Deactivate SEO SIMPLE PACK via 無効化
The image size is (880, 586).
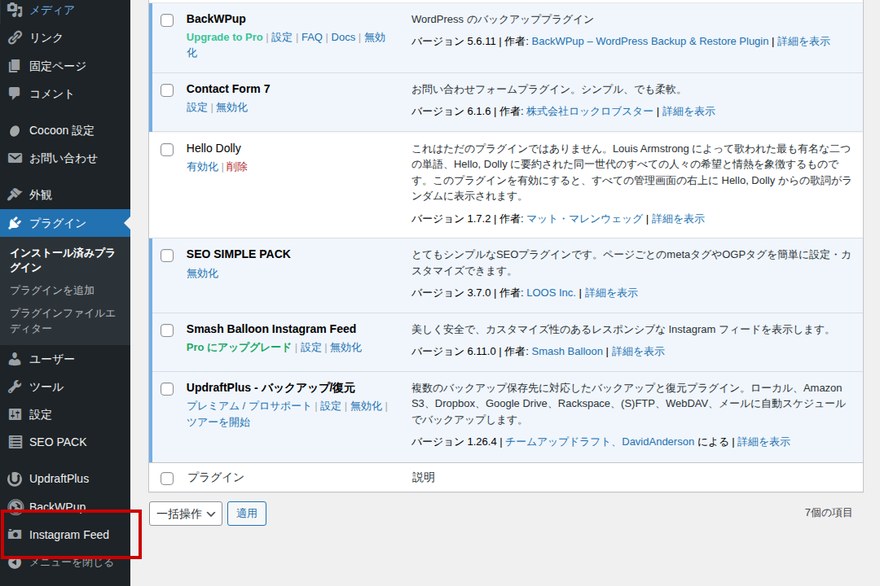click(202, 273)
